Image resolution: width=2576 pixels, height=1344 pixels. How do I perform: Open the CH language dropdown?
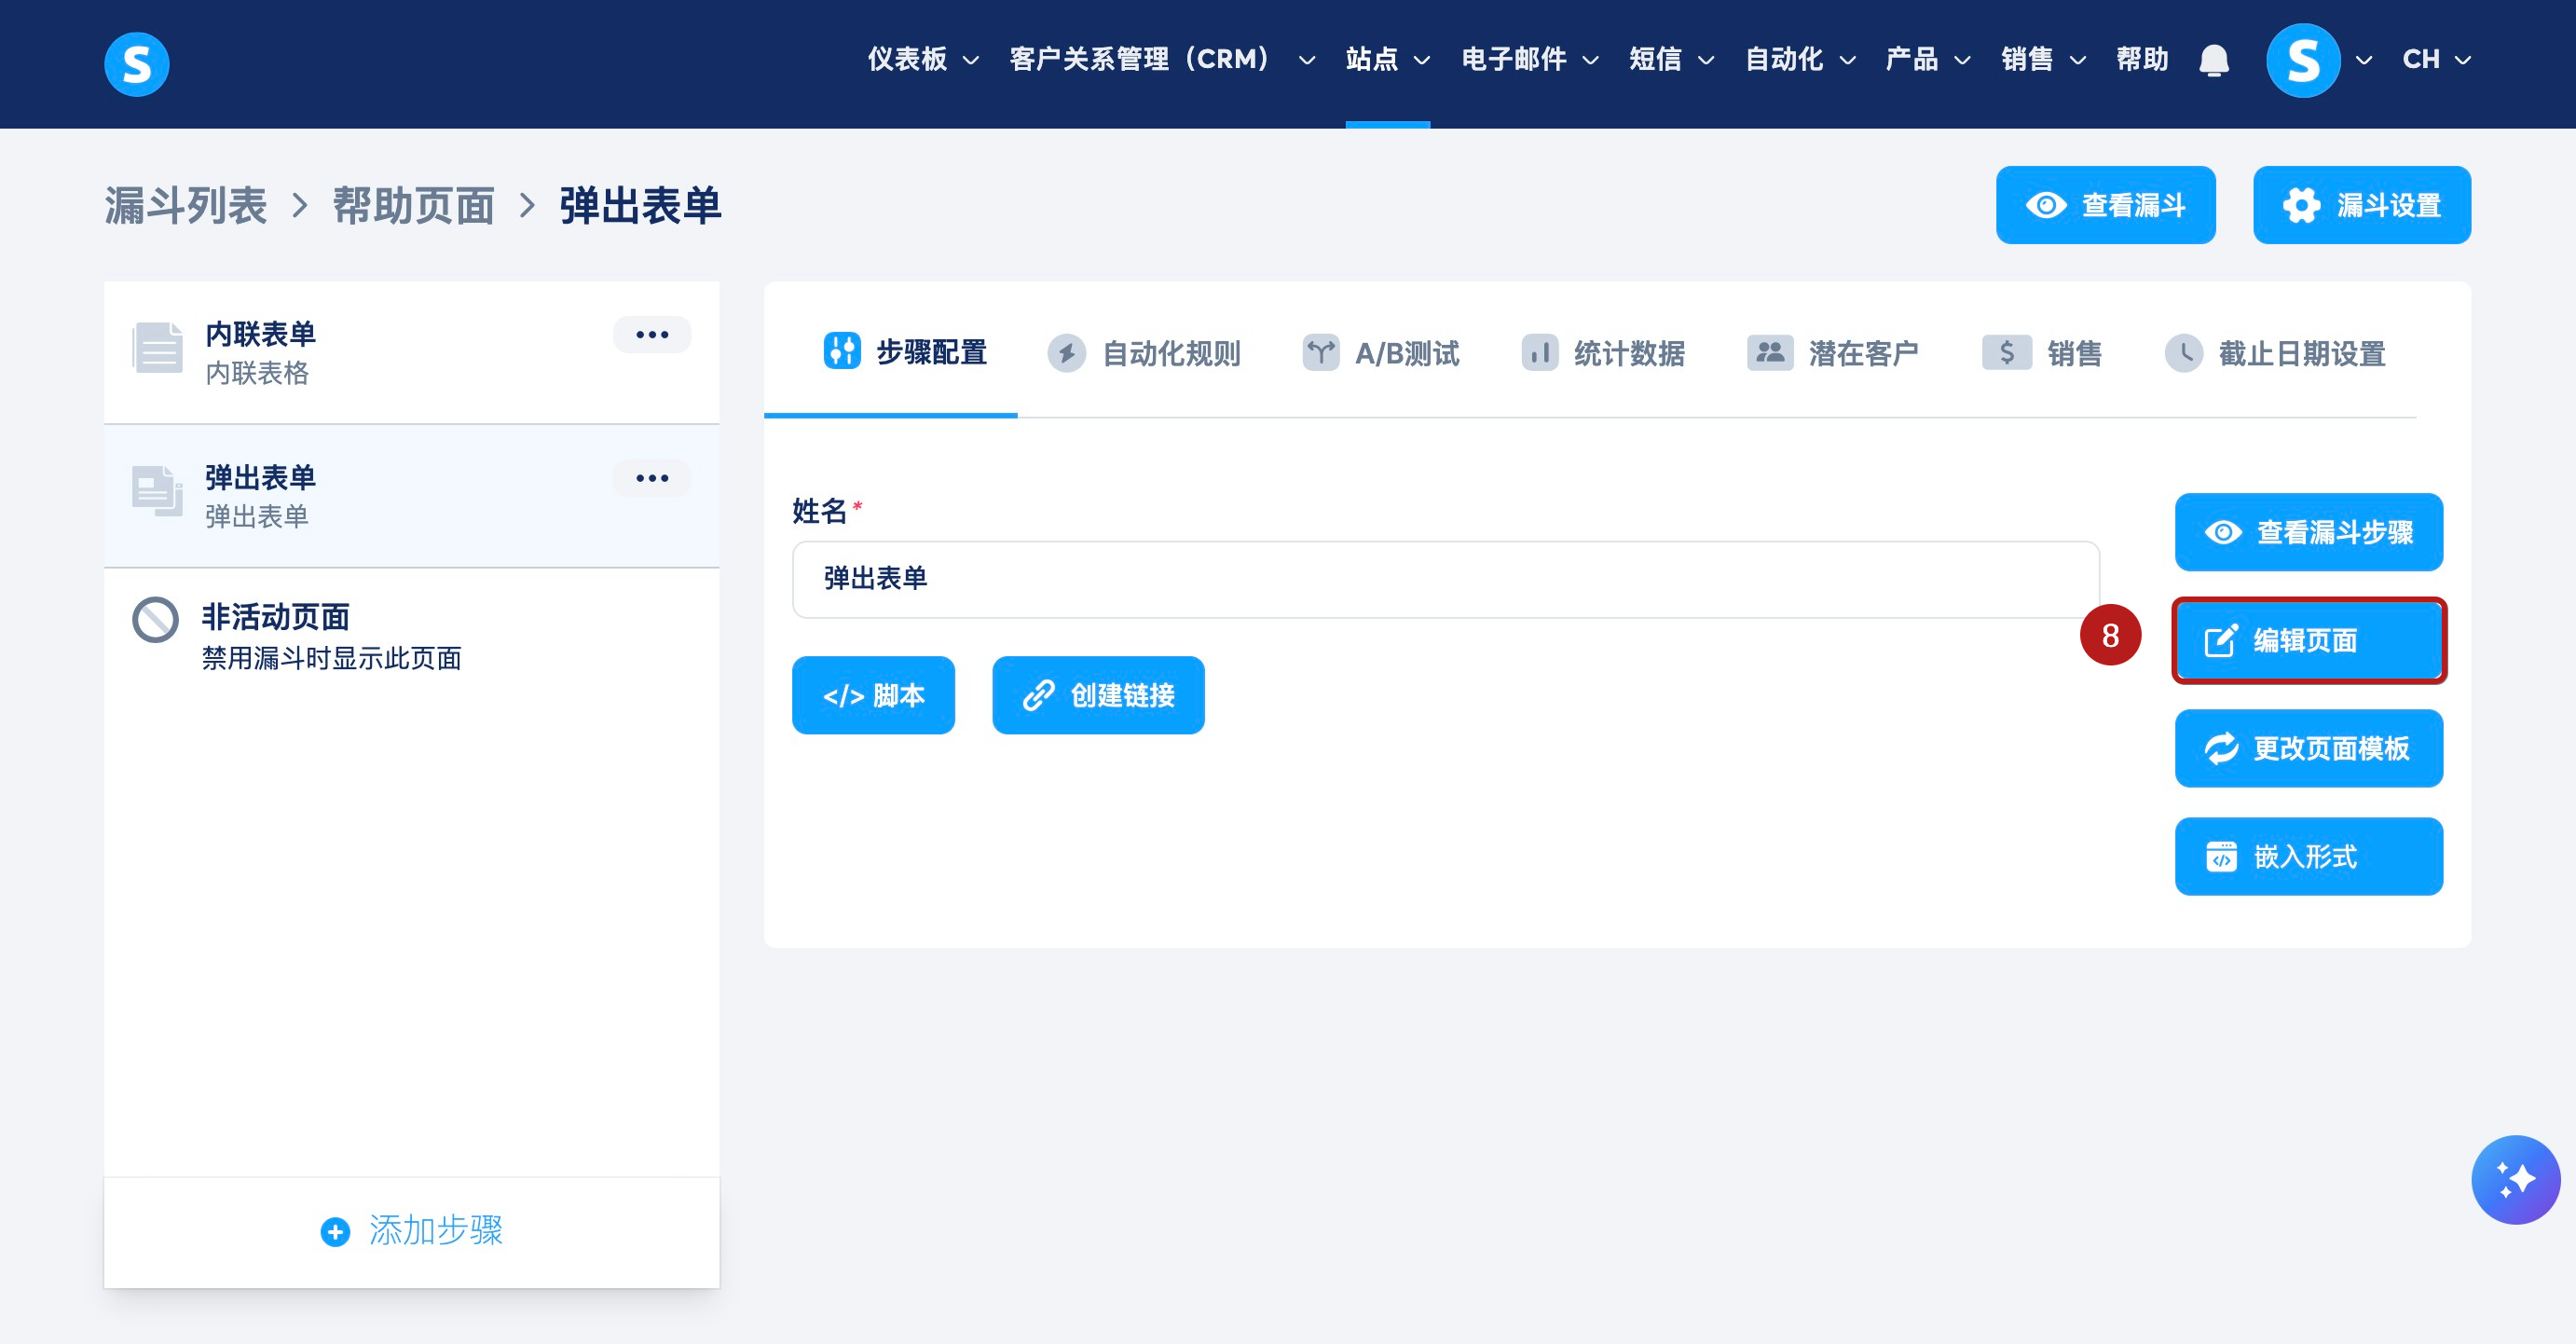click(2436, 60)
